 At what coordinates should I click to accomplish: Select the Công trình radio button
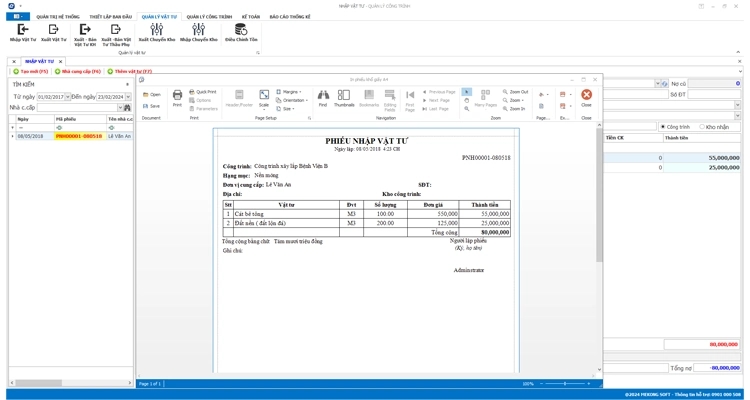[663, 127]
